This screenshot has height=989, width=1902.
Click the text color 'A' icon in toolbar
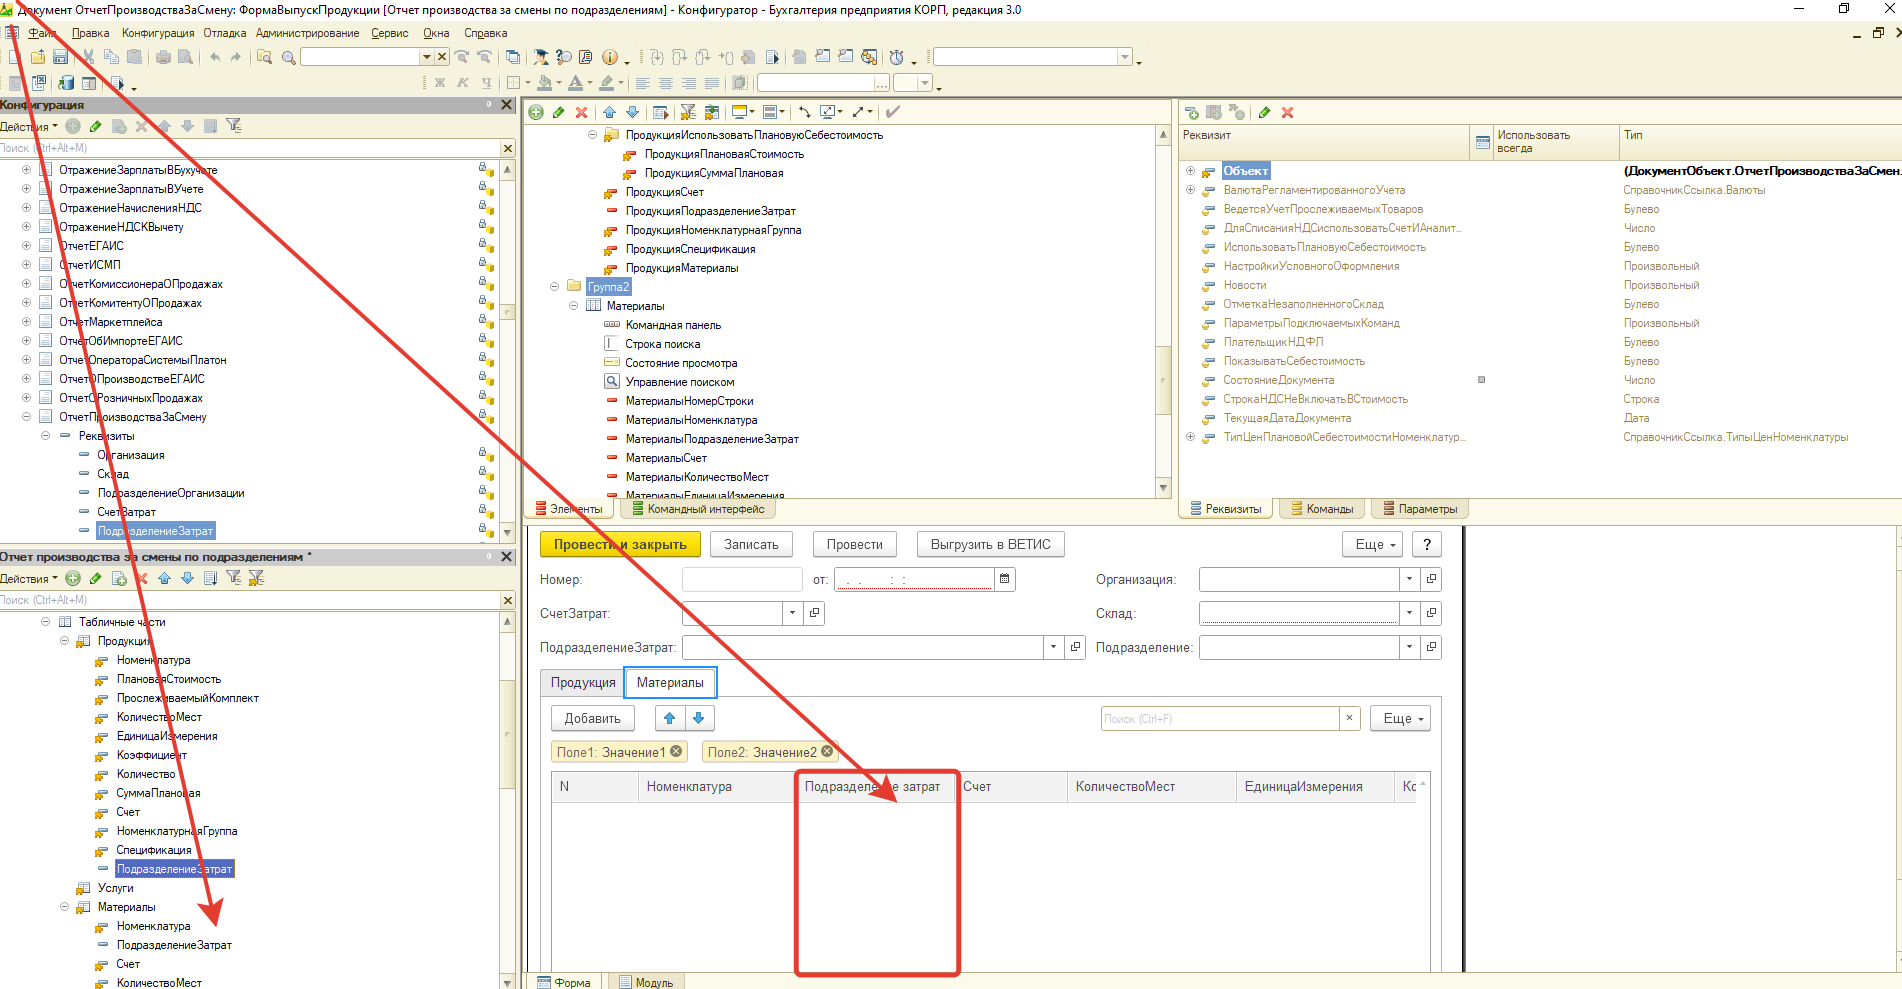coord(576,83)
